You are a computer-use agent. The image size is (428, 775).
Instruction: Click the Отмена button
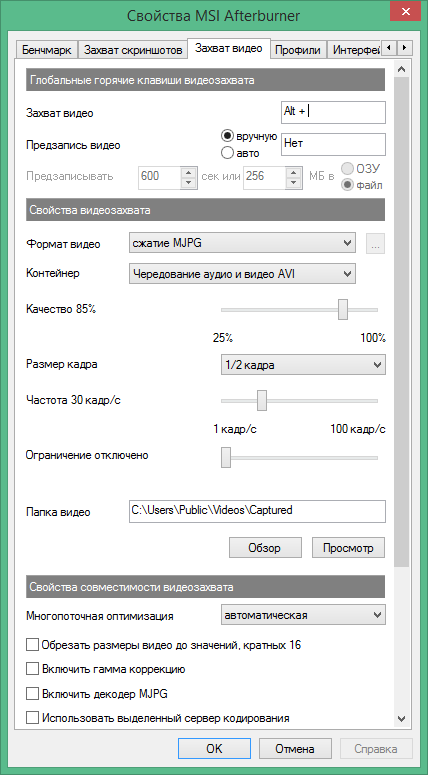point(295,748)
